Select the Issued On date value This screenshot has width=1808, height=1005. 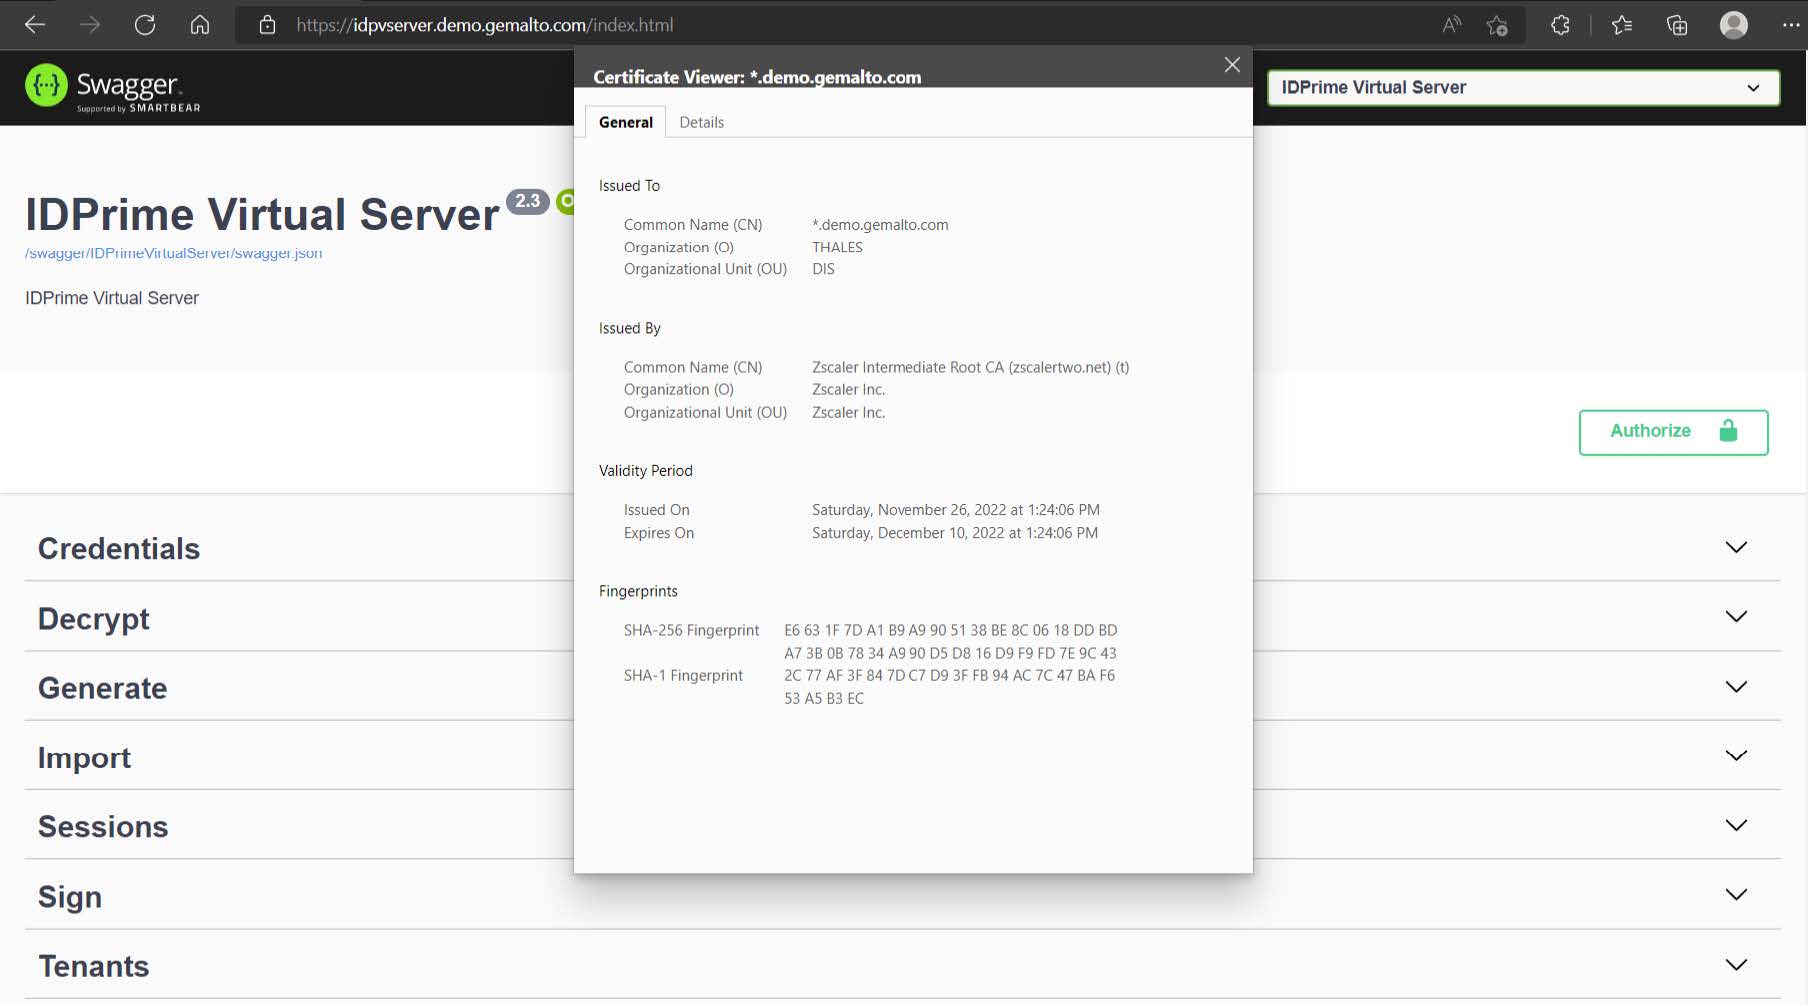(x=955, y=510)
